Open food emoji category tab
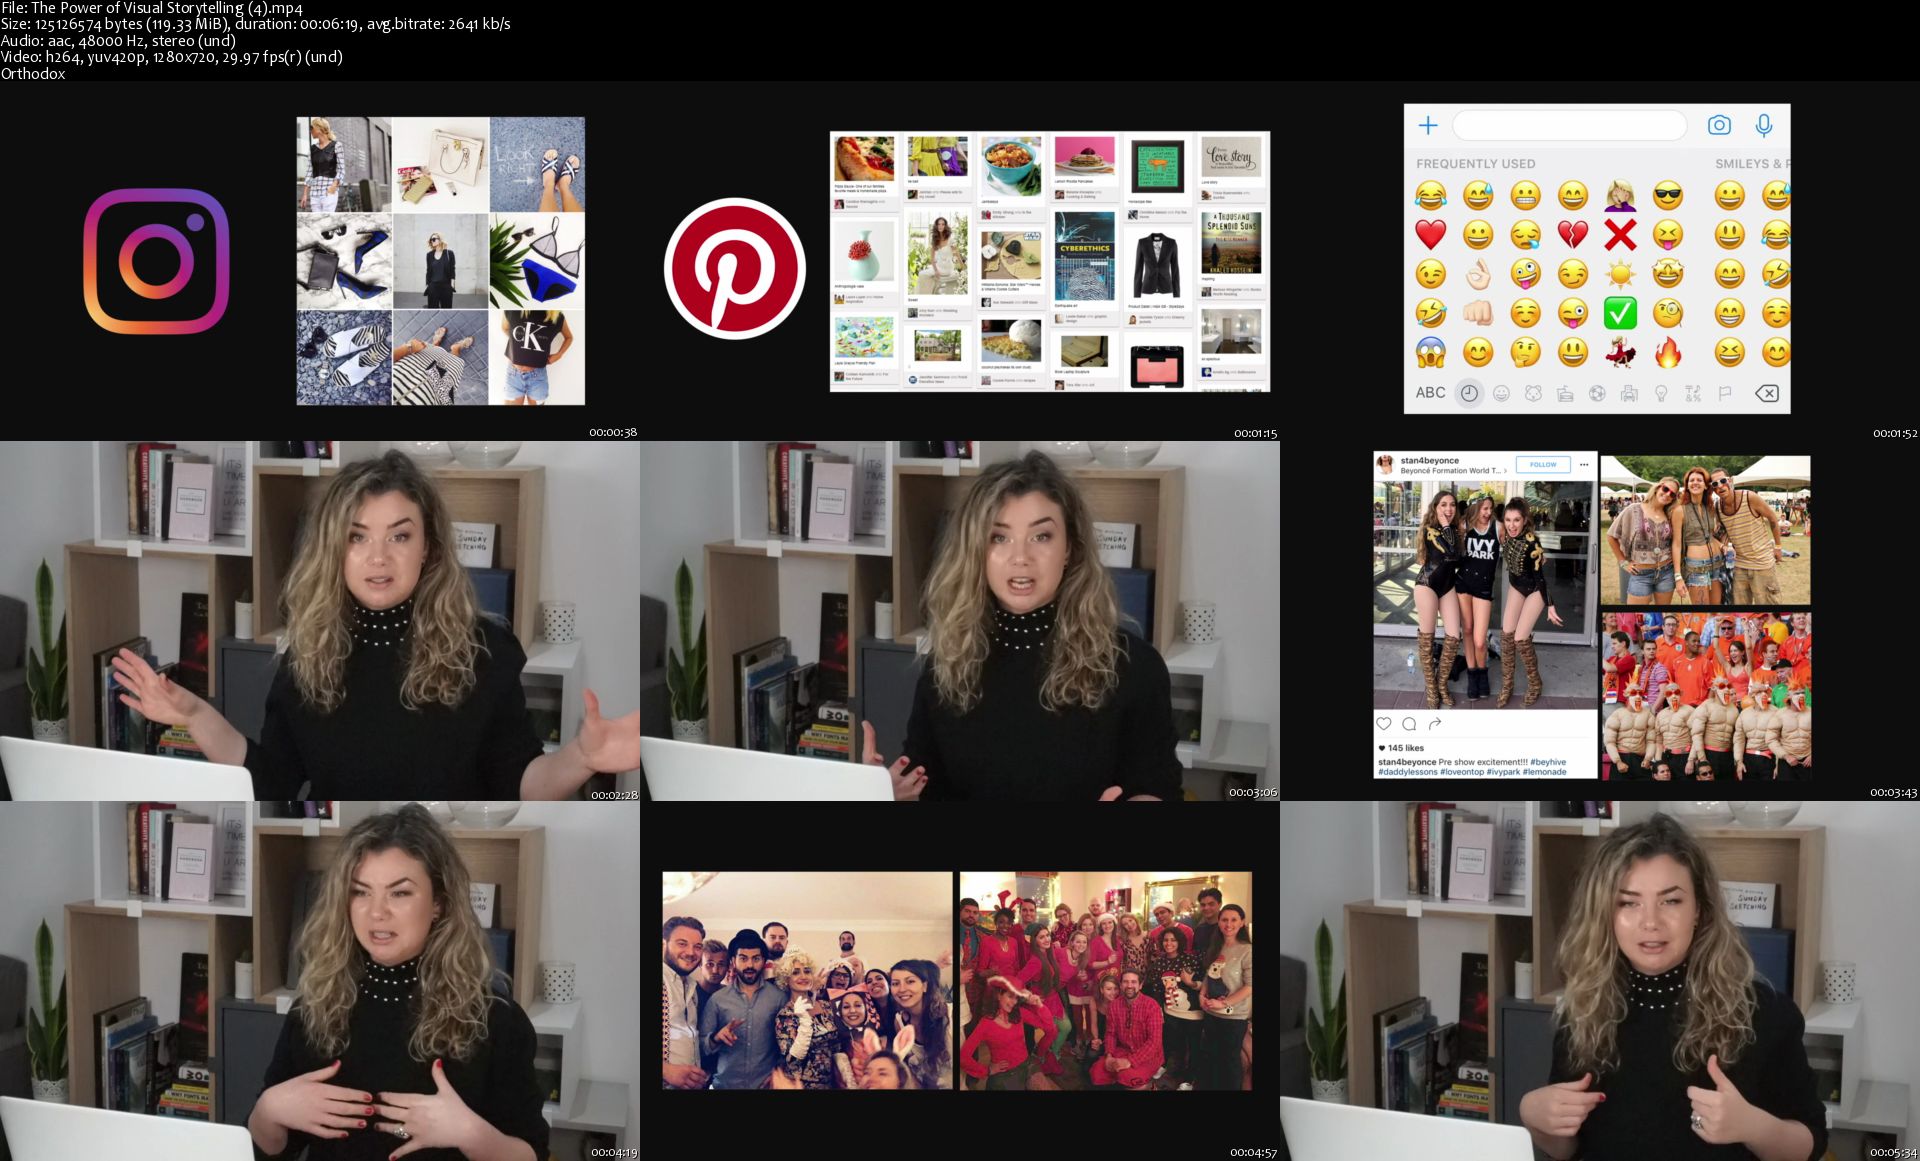The width and height of the screenshot is (1920, 1161). 1565,393
